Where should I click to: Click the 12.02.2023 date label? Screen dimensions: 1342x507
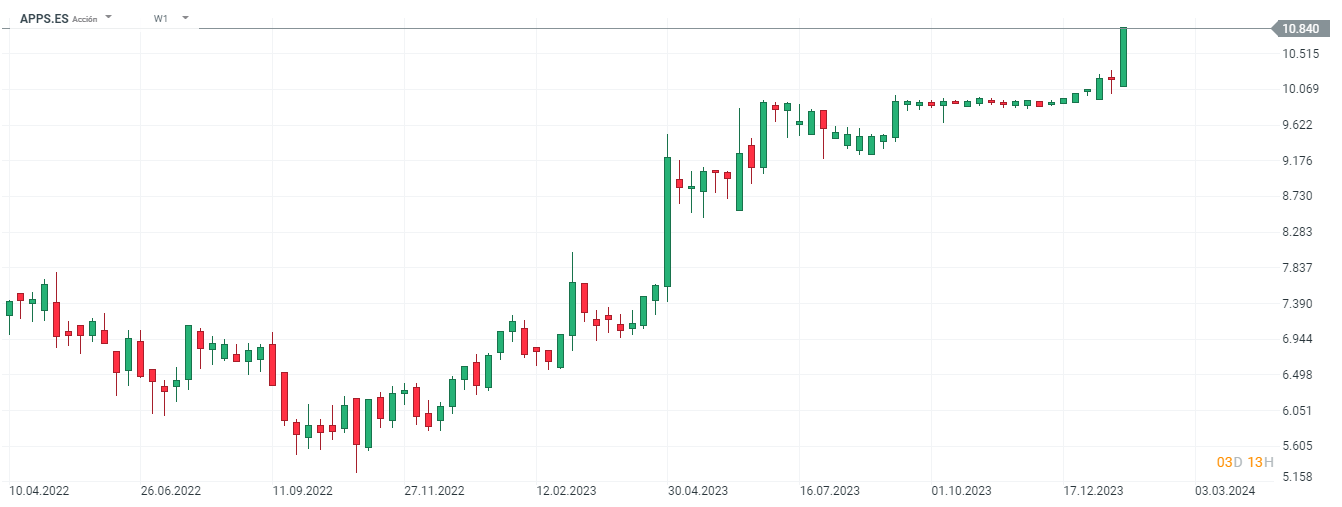(x=566, y=491)
